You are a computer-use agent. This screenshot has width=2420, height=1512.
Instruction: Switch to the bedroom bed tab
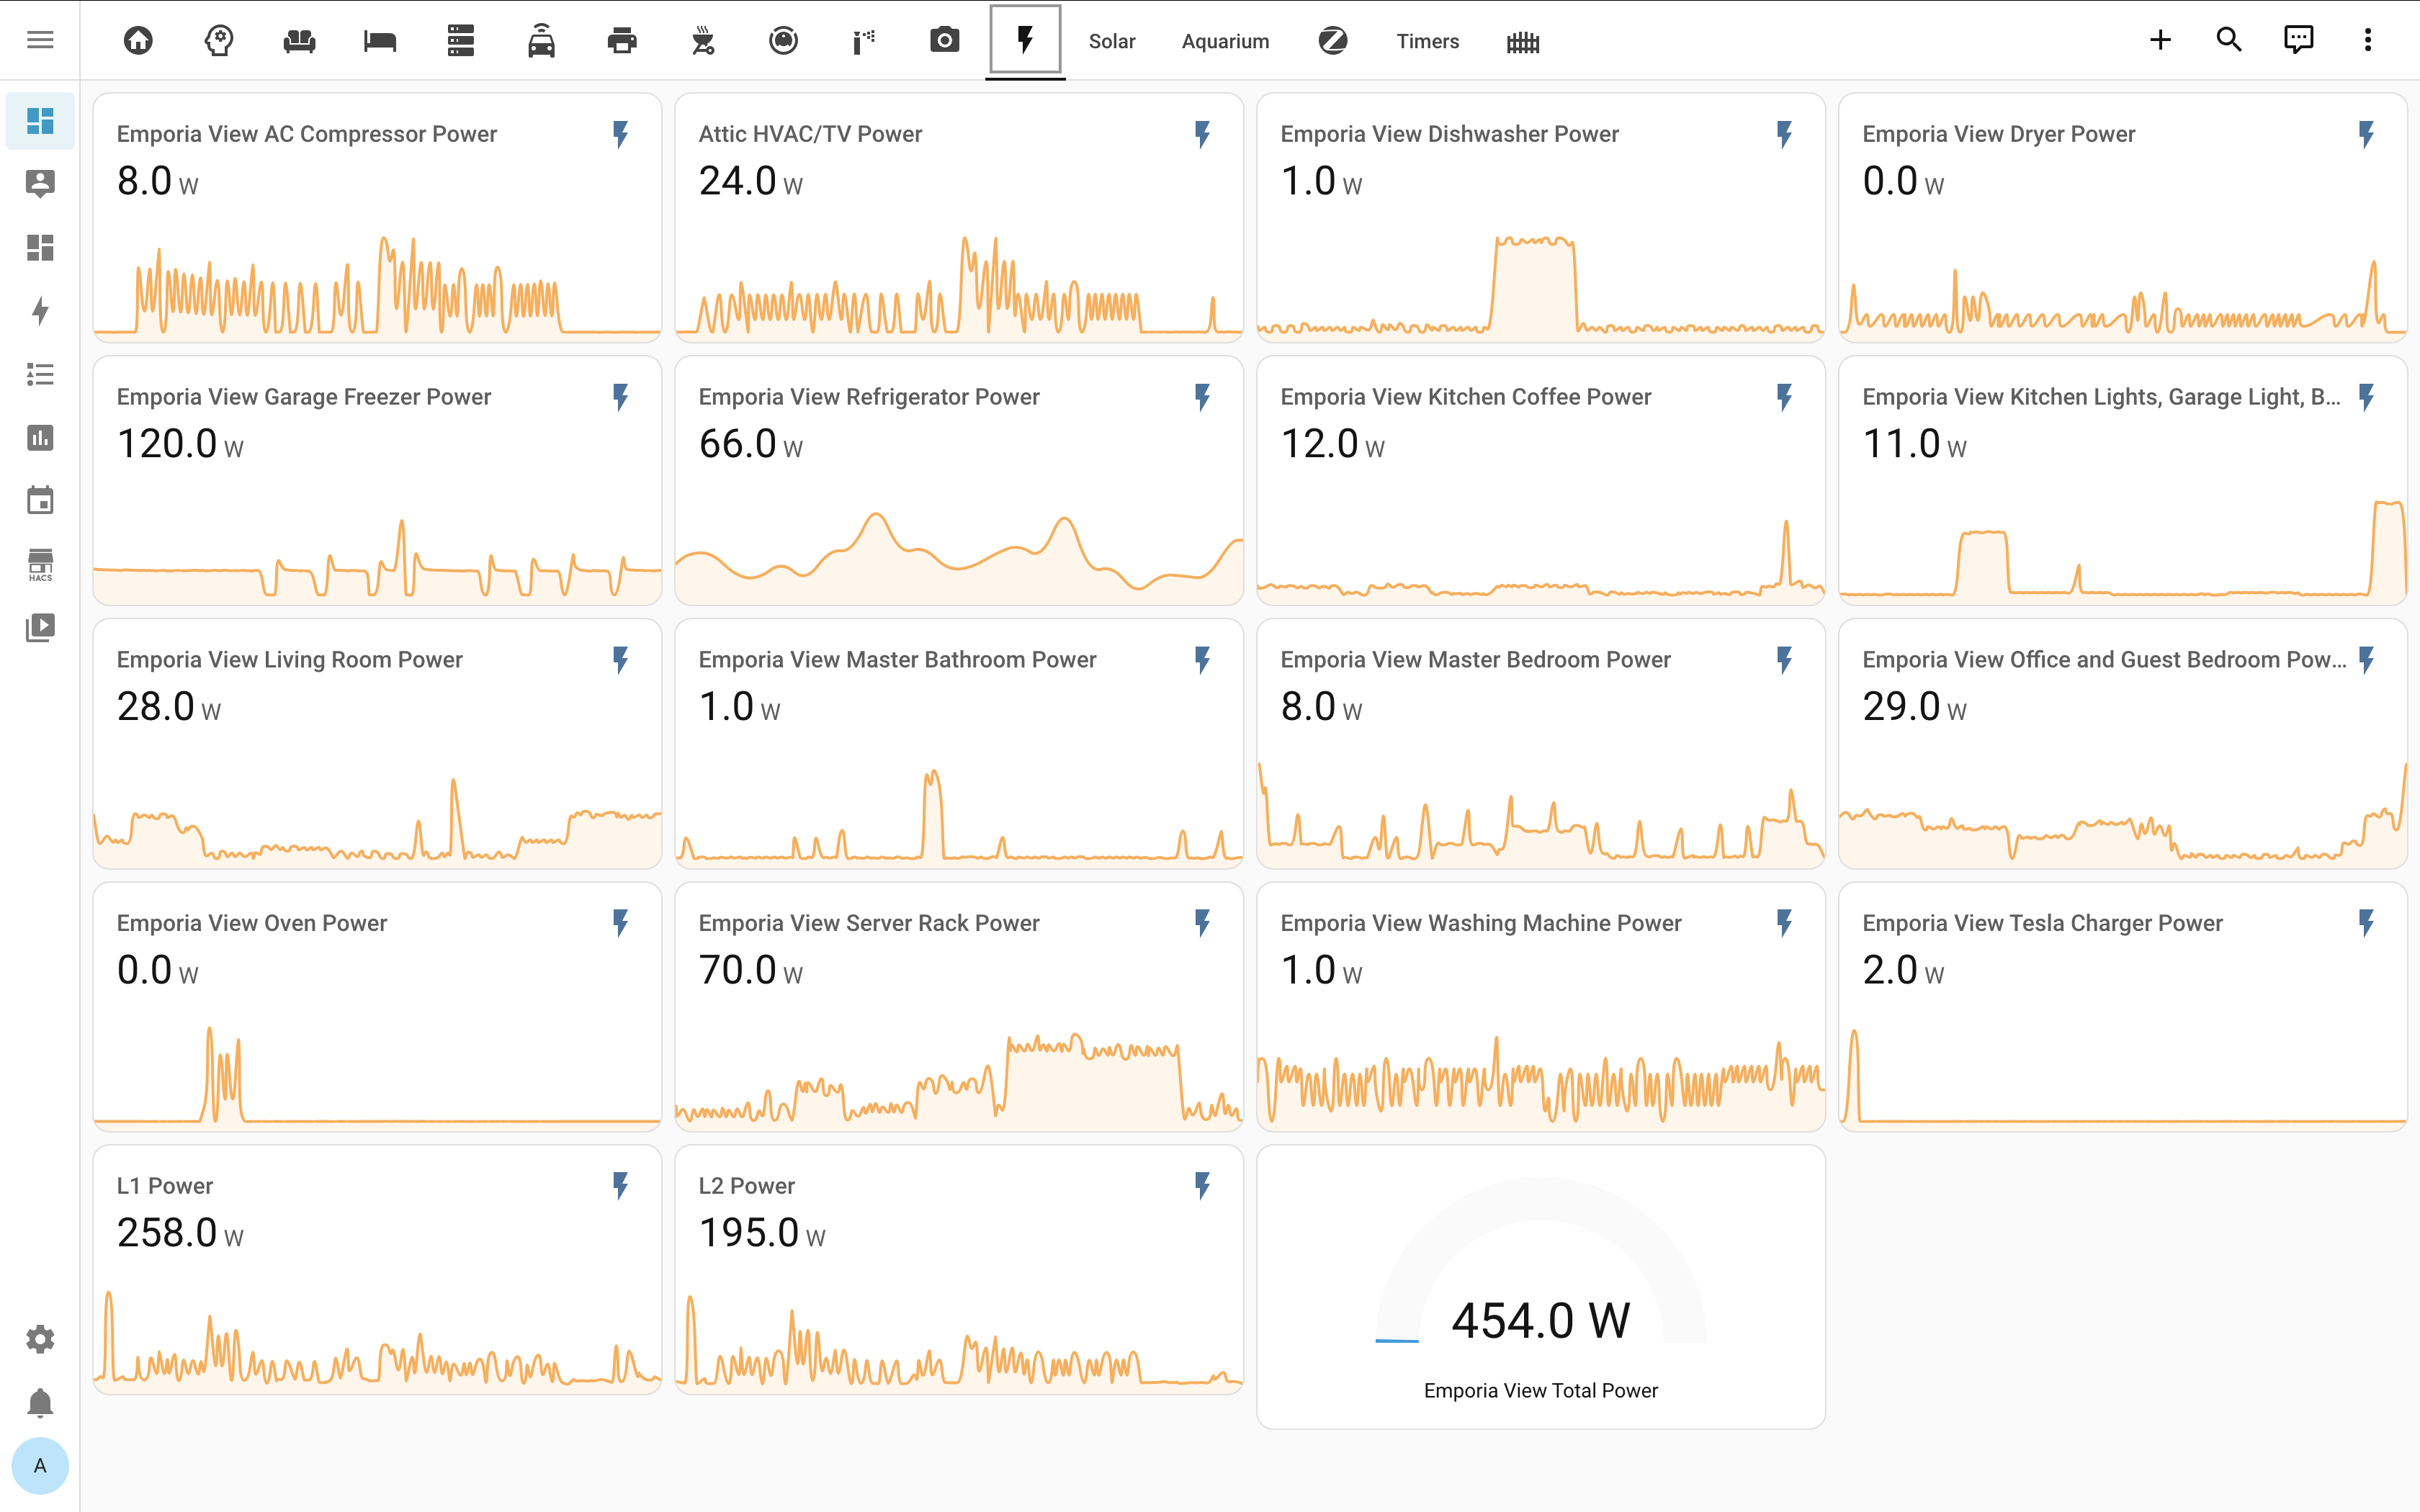pos(380,41)
